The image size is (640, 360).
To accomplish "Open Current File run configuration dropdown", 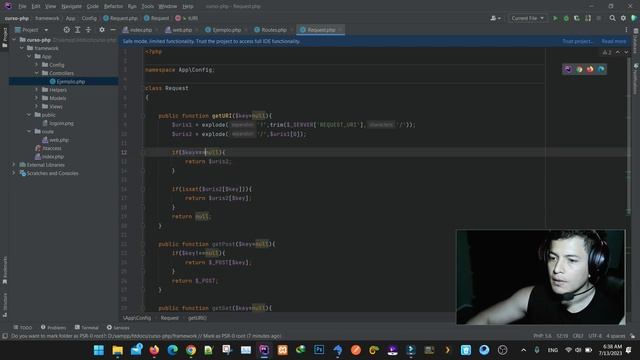I will pos(527,18).
